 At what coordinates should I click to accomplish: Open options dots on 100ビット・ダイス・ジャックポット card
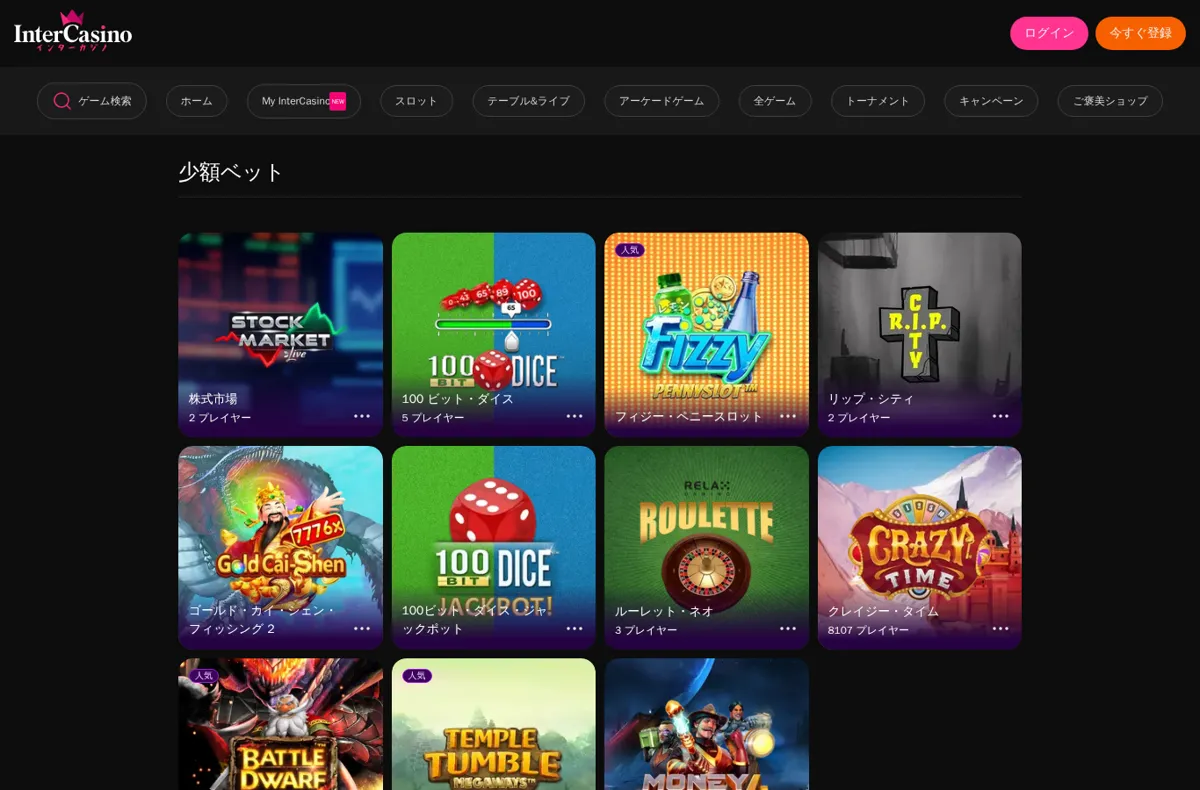click(x=575, y=628)
